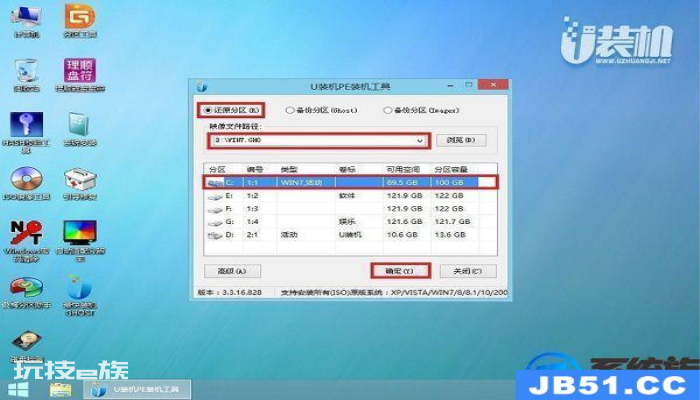Click the 软件 volume label cell

[x=347, y=196]
